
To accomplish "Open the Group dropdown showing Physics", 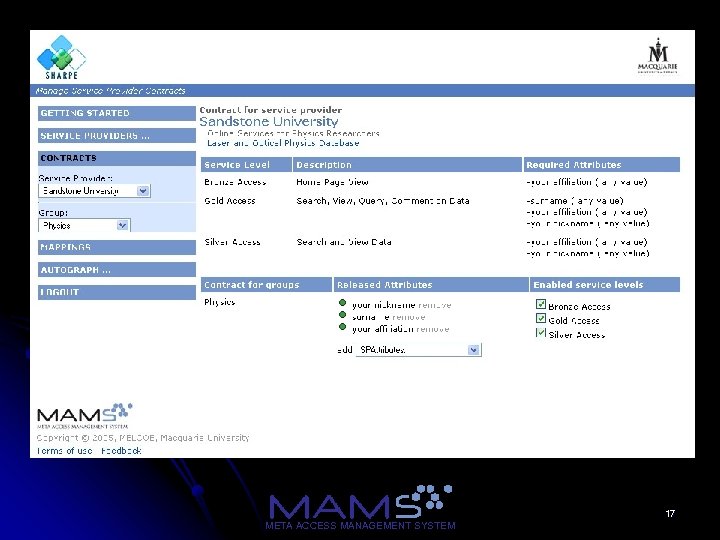I will [84, 225].
